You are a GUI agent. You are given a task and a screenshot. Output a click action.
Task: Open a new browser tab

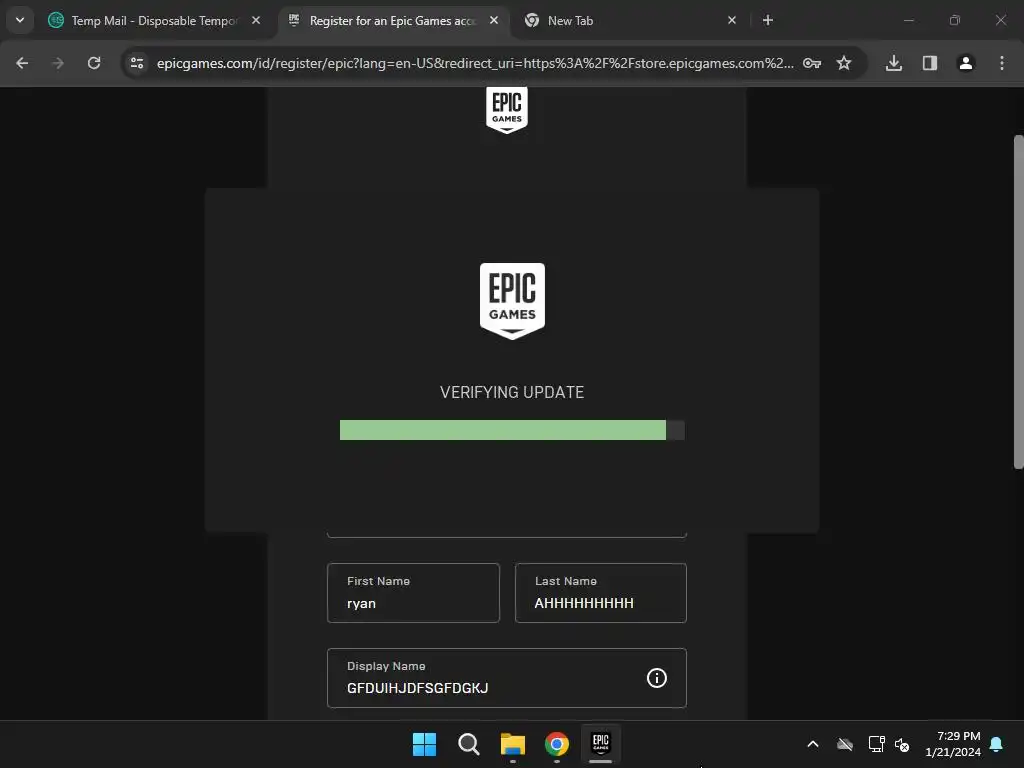(768, 21)
